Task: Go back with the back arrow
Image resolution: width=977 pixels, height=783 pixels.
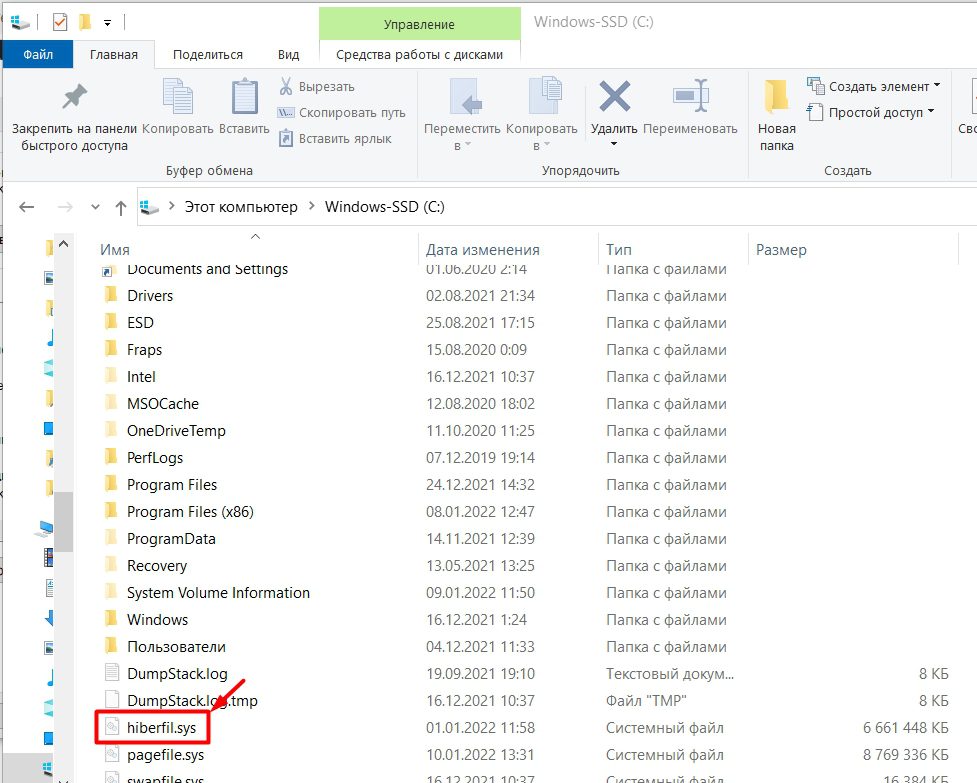Action: click(27, 207)
